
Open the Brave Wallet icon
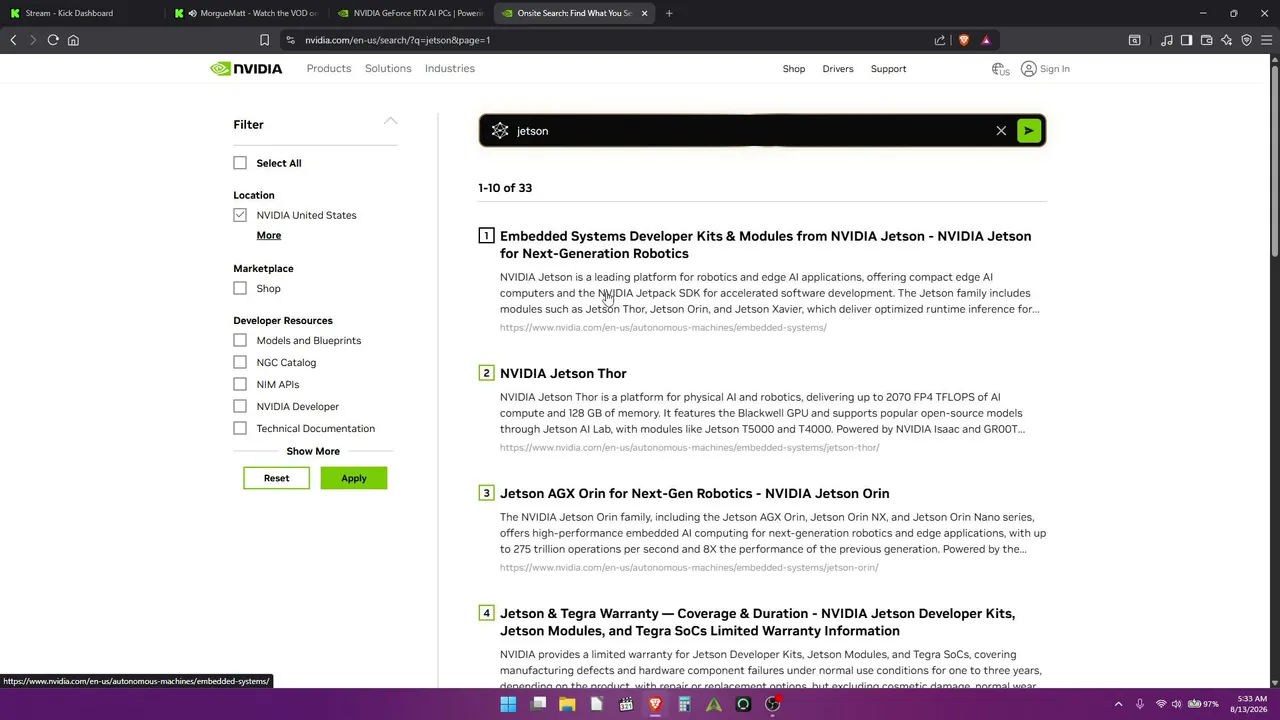tap(1206, 40)
